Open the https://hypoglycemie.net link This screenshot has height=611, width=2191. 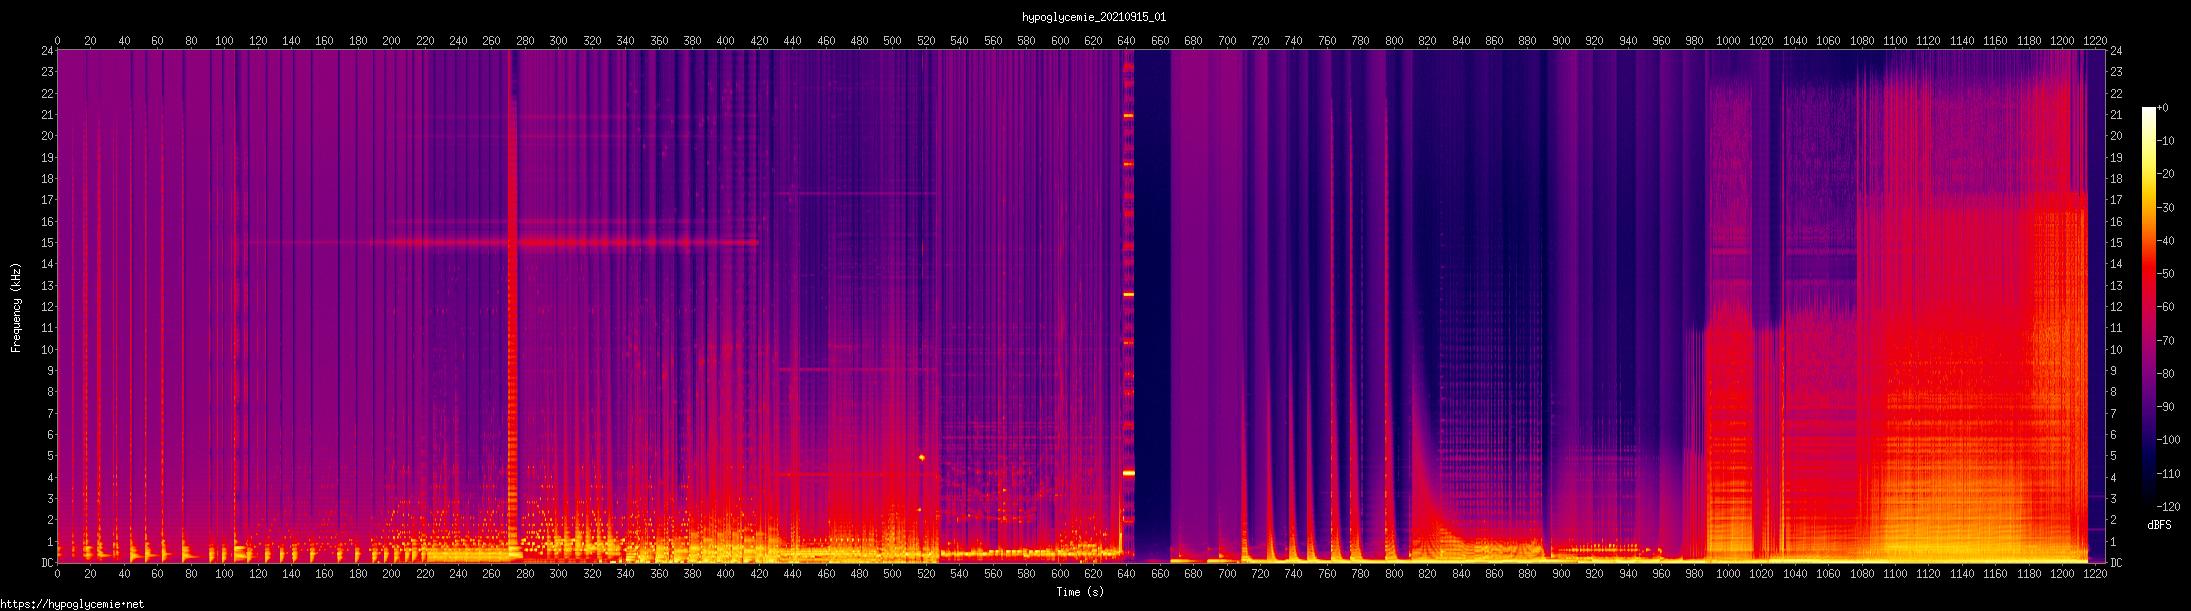[x=72, y=604]
